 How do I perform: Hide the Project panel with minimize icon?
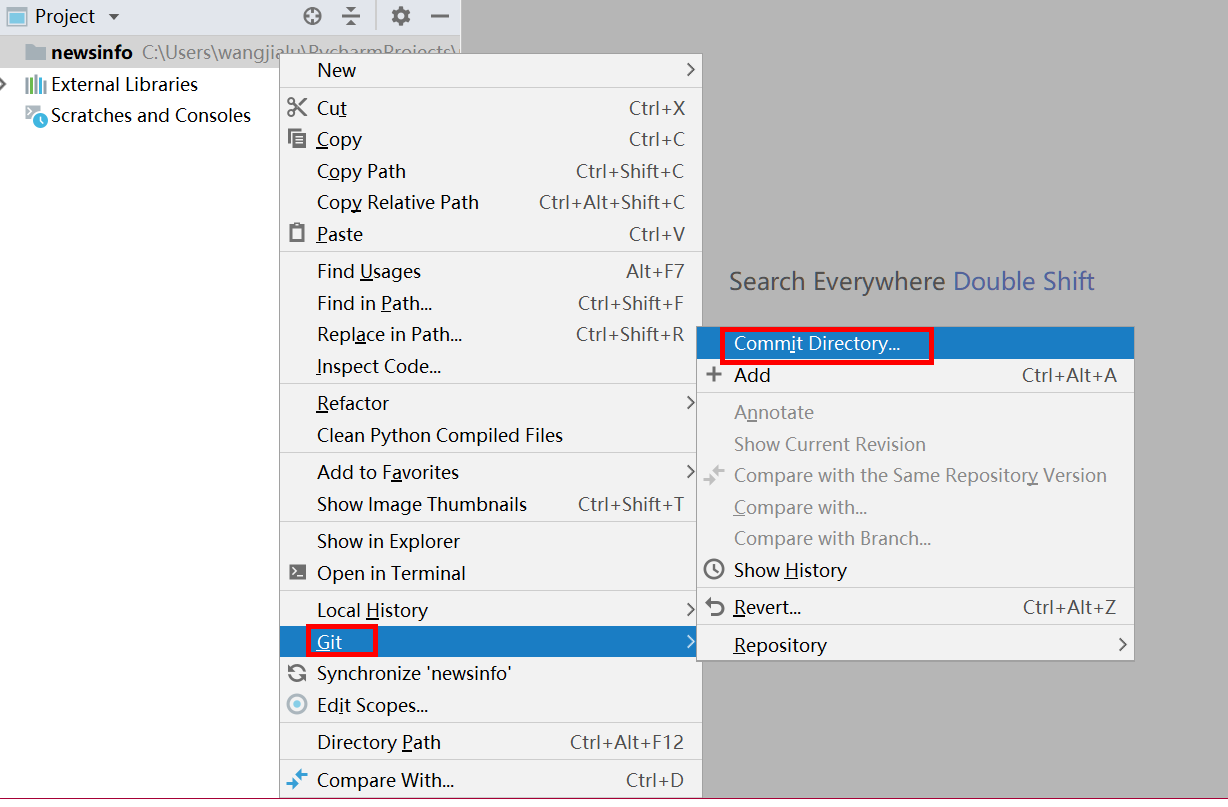(440, 16)
